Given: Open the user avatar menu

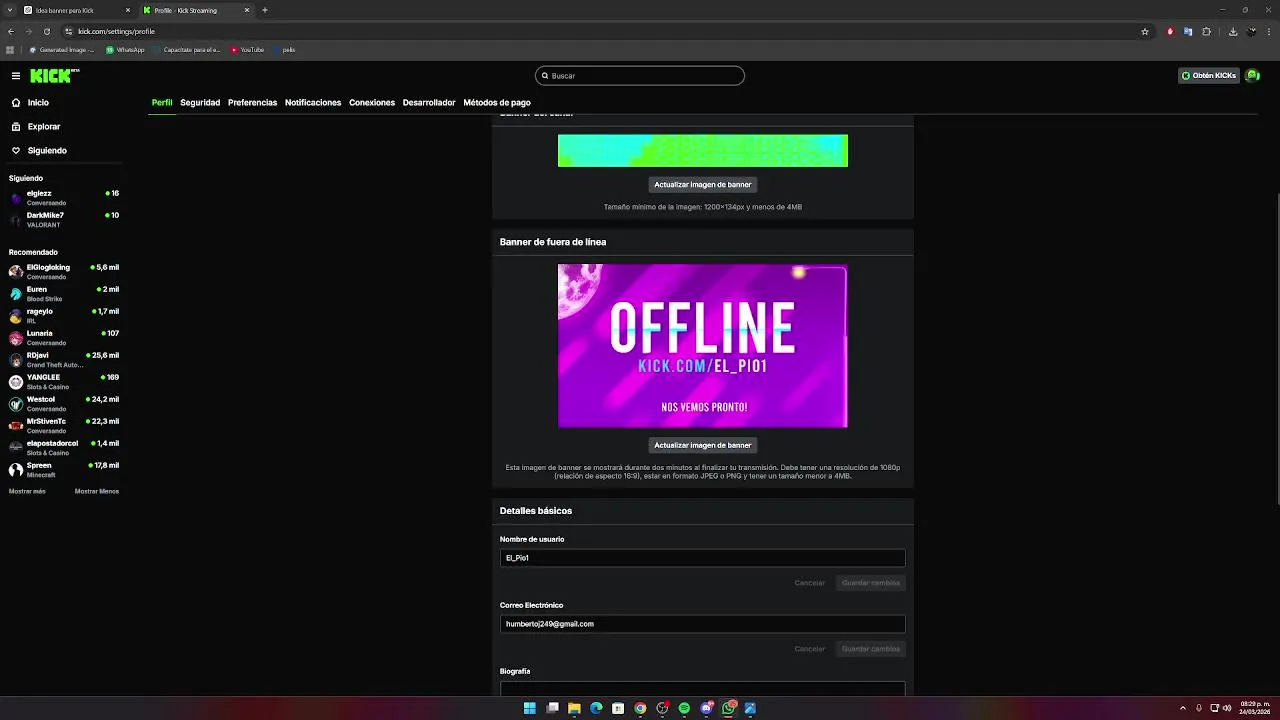Looking at the screenshot, I should pos(1252,76).
